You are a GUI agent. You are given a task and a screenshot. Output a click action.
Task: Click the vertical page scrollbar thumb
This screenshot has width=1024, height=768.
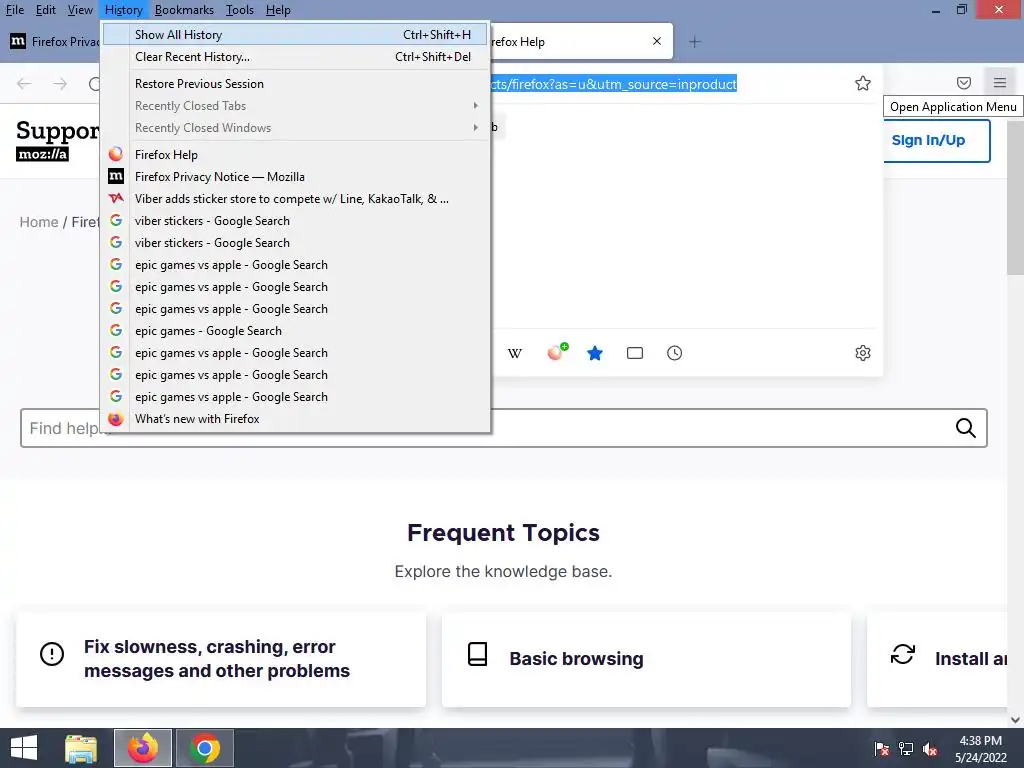pos(1015,197)
